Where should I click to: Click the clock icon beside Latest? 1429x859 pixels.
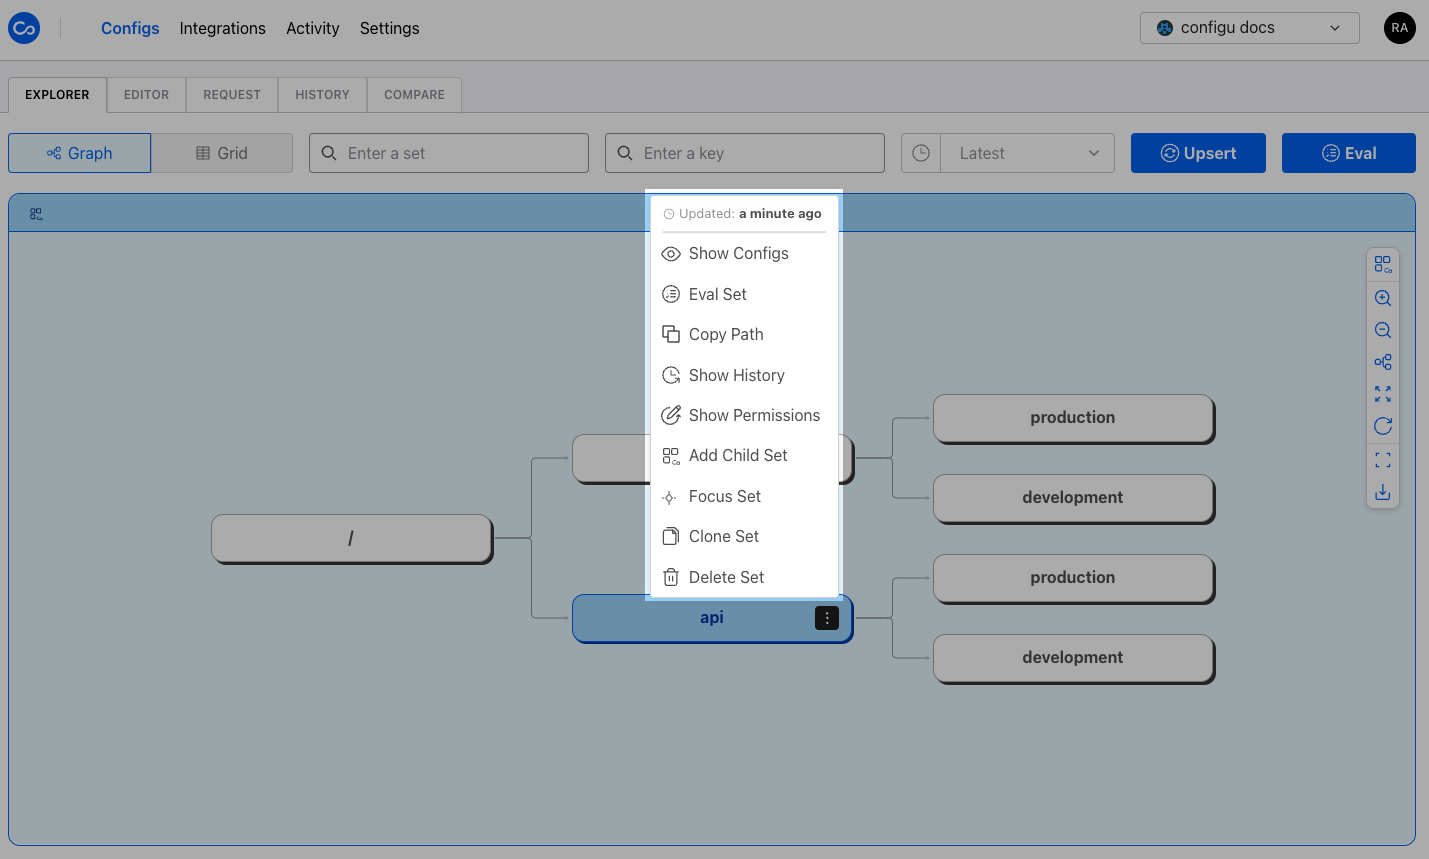click(921, 153)
